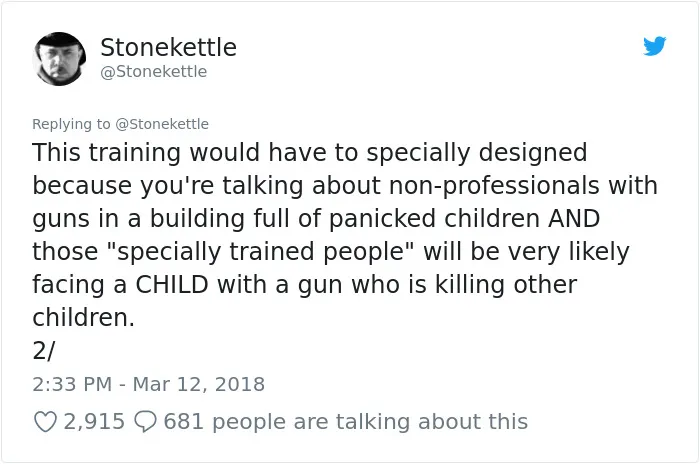
Task: Click the Mar 12, 2018 date
Action: [x=199, y=384]
